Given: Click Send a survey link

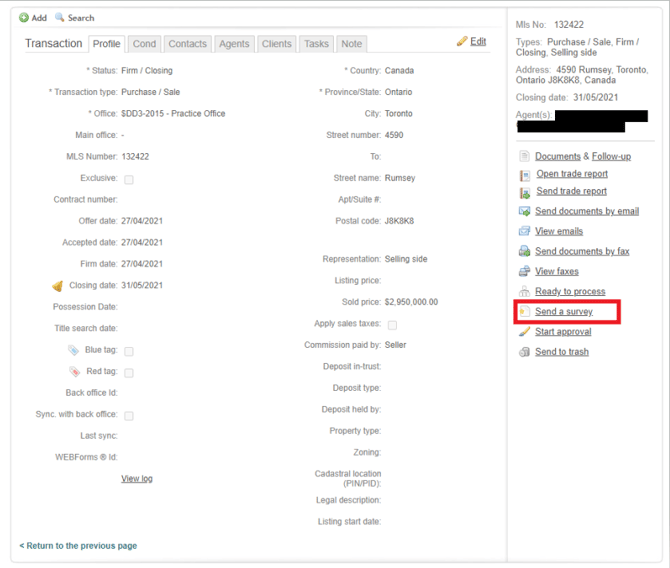Looking at the screenshot, I should (564, 312).
